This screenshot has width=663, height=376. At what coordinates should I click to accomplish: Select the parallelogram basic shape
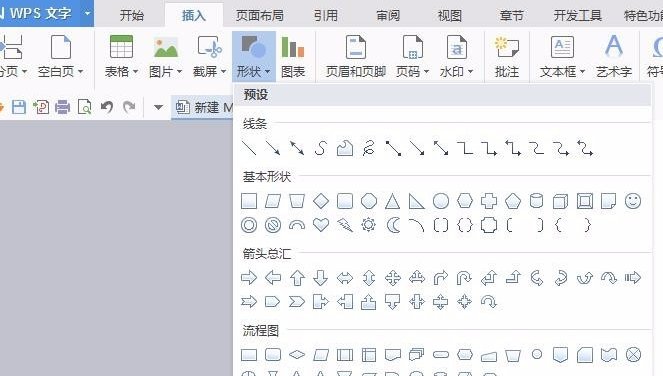click(273, 201)
